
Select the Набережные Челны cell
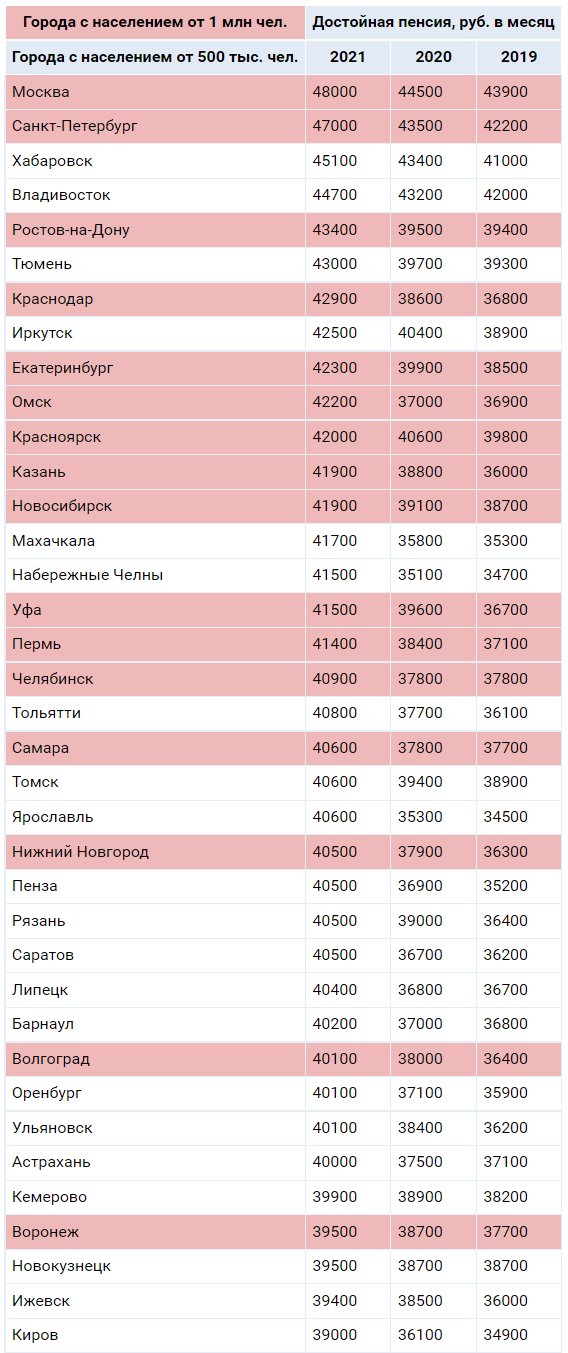point(155,575)
